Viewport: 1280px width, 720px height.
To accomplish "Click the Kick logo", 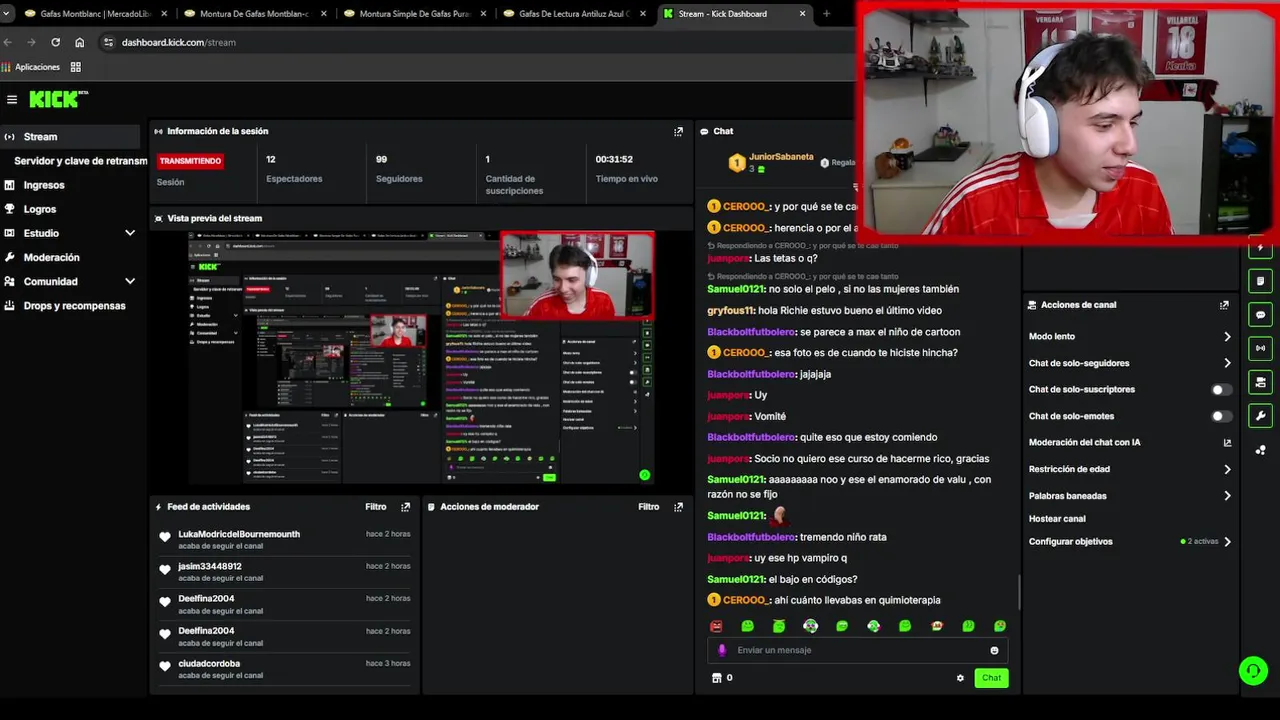I will pos(58,99).
